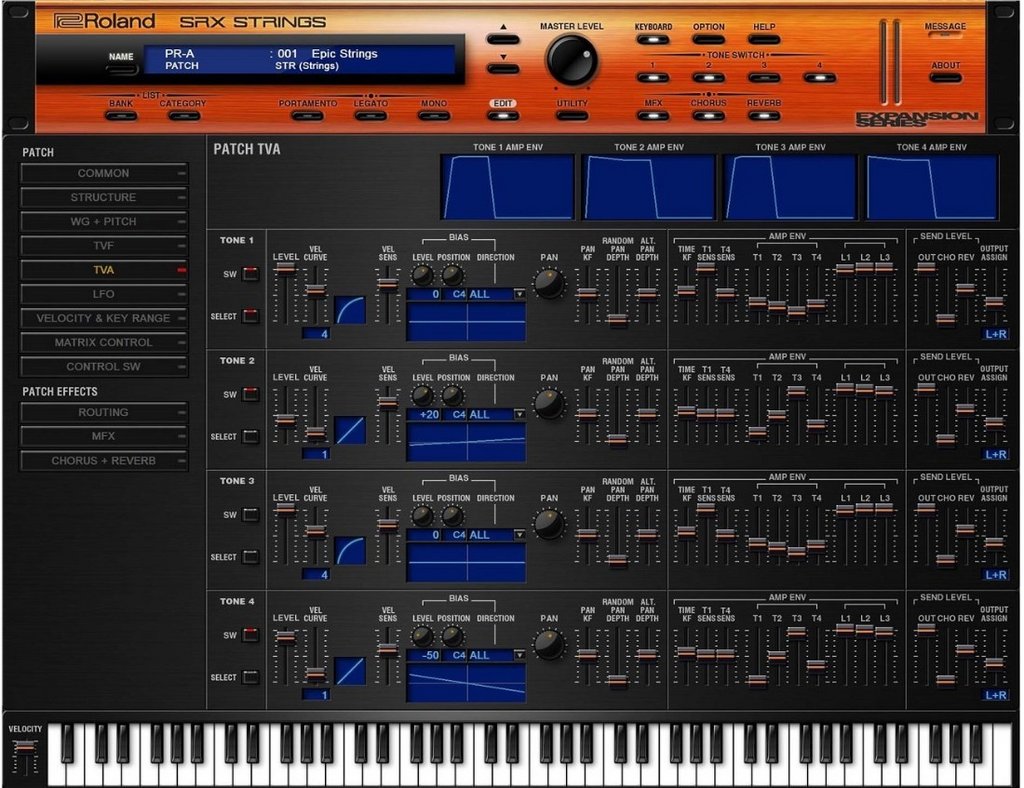Click Tone 1 bias graph display
The width and height of the screenshot is (1024, 788).
pyautogui.click(x=466, y=321)
